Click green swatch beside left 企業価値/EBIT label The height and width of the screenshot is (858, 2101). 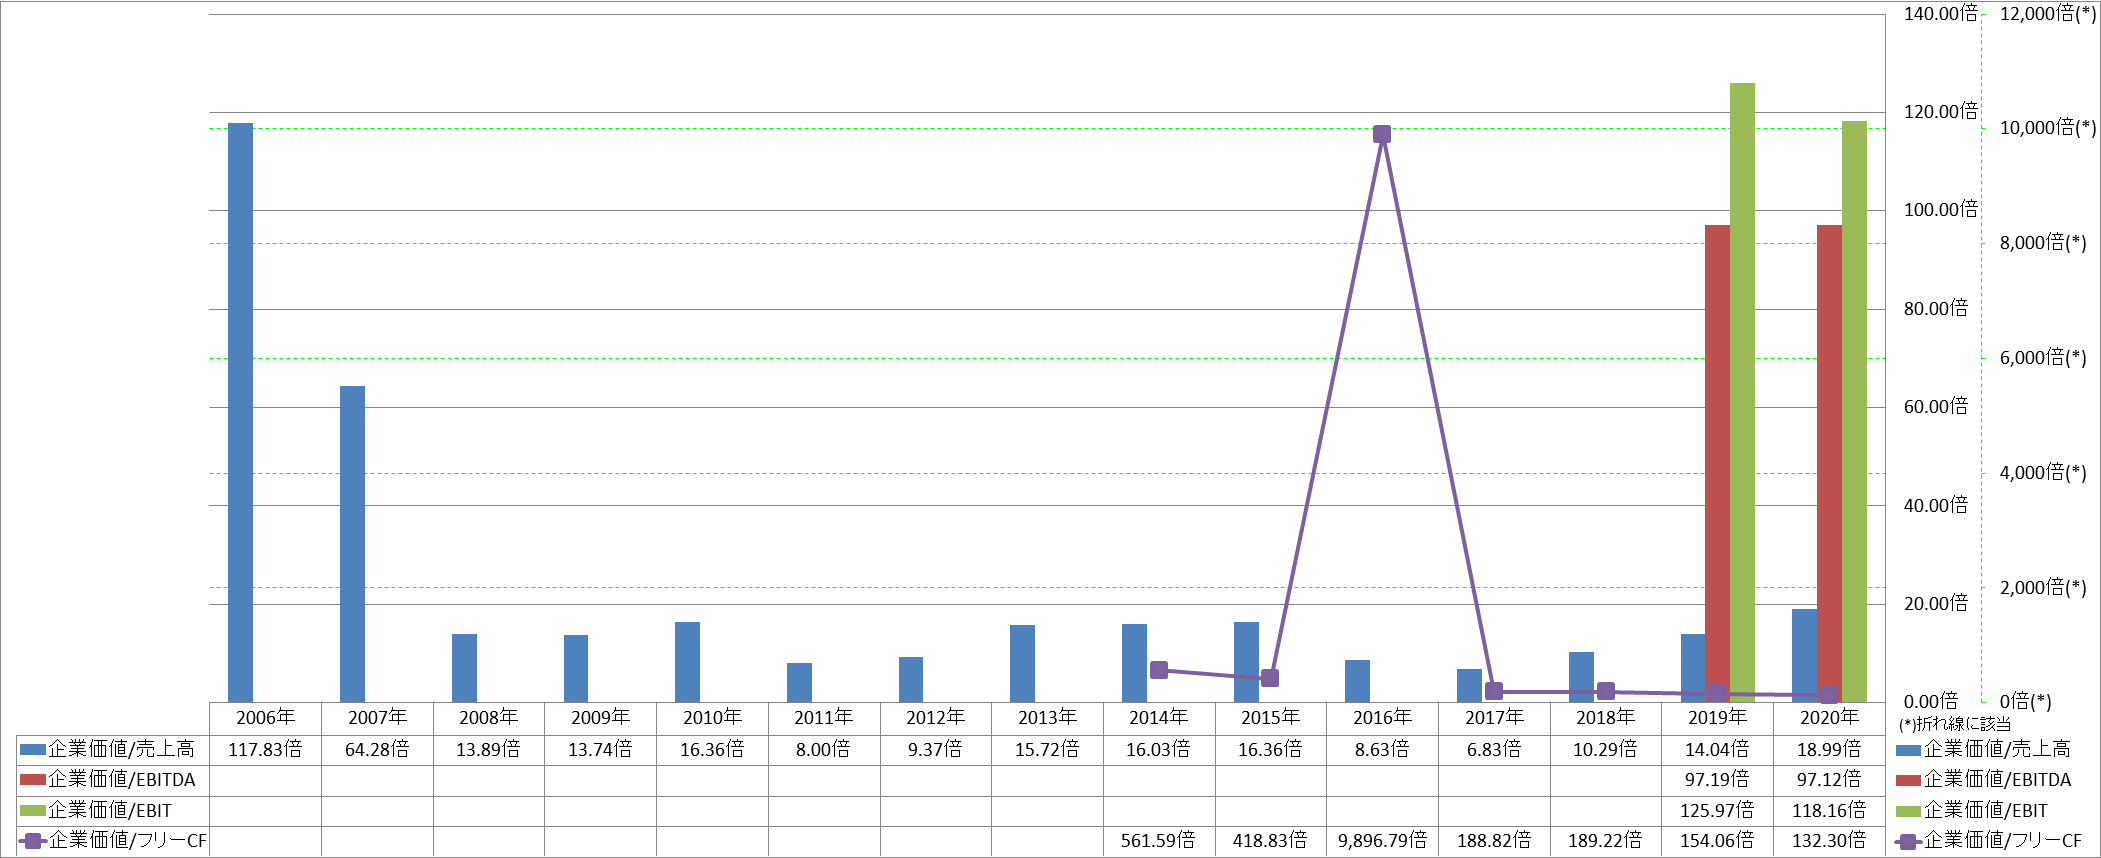point(33,810)
